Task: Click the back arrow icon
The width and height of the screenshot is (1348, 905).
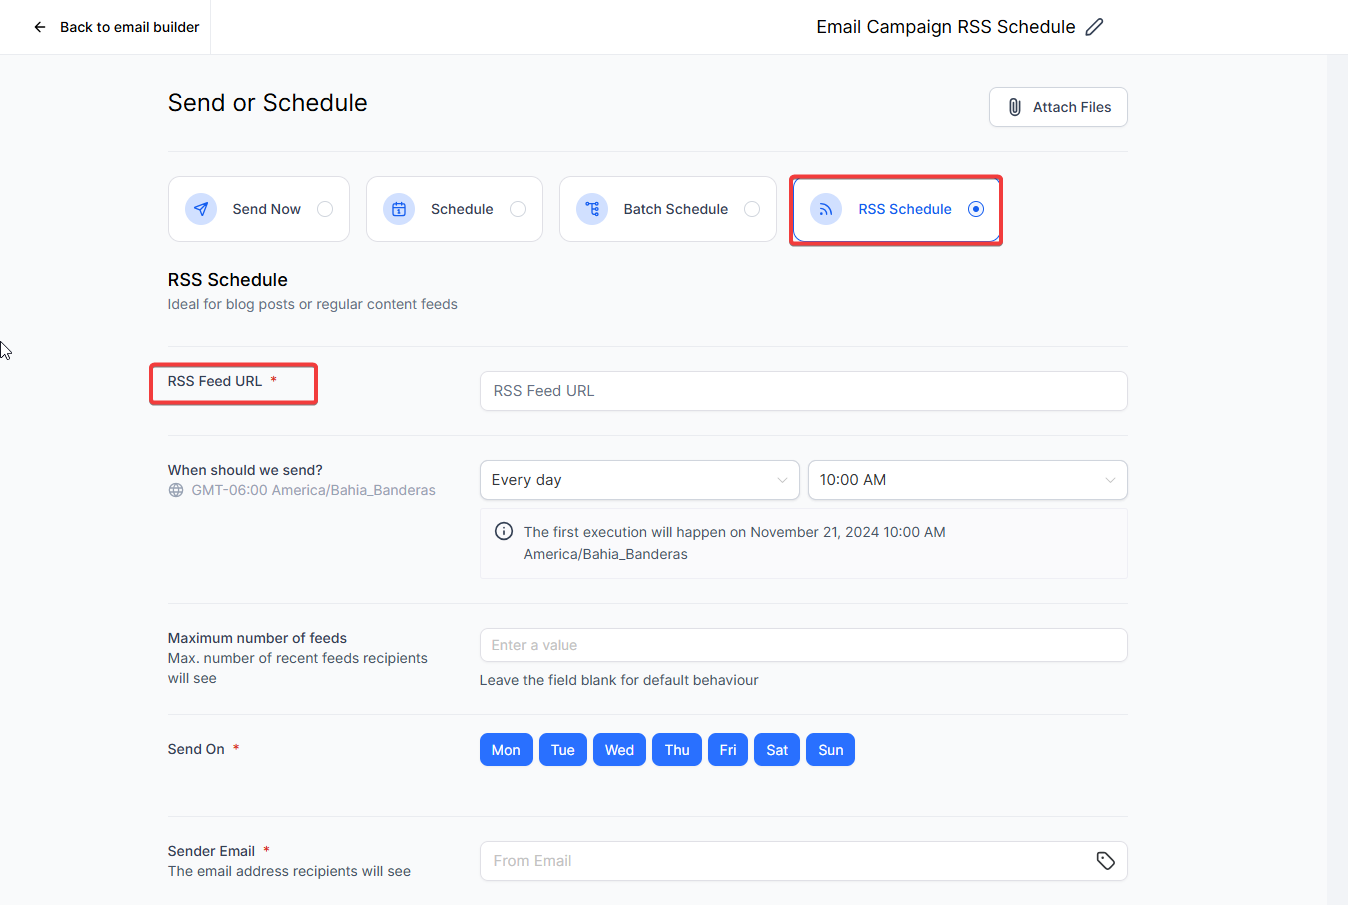Action: [40, 27]
